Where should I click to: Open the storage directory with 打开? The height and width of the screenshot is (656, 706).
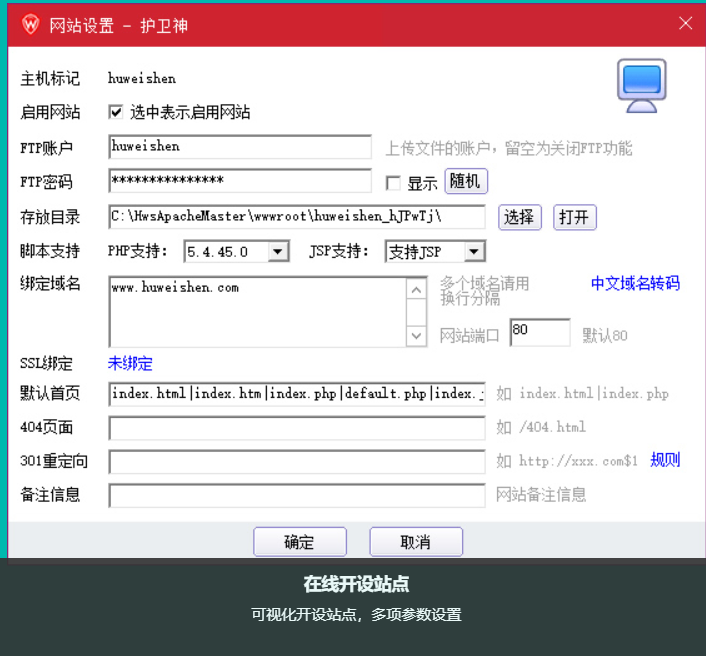pos(574,217)
